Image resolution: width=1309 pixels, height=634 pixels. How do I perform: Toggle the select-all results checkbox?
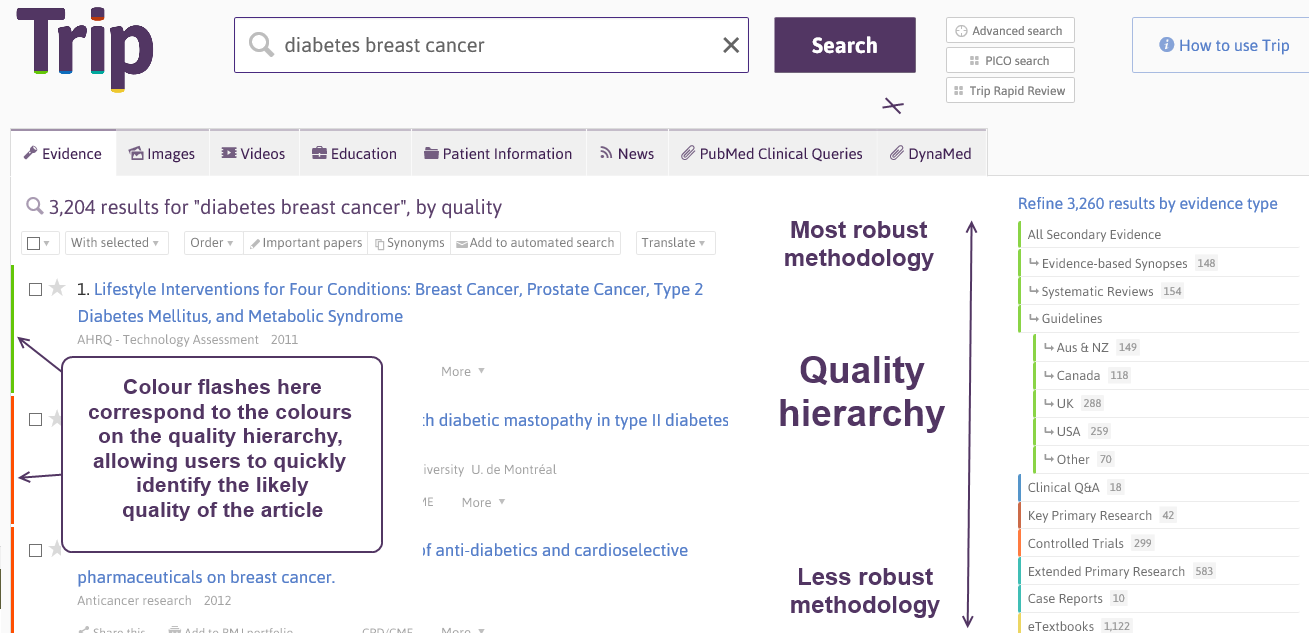click(x=34, y=243)
